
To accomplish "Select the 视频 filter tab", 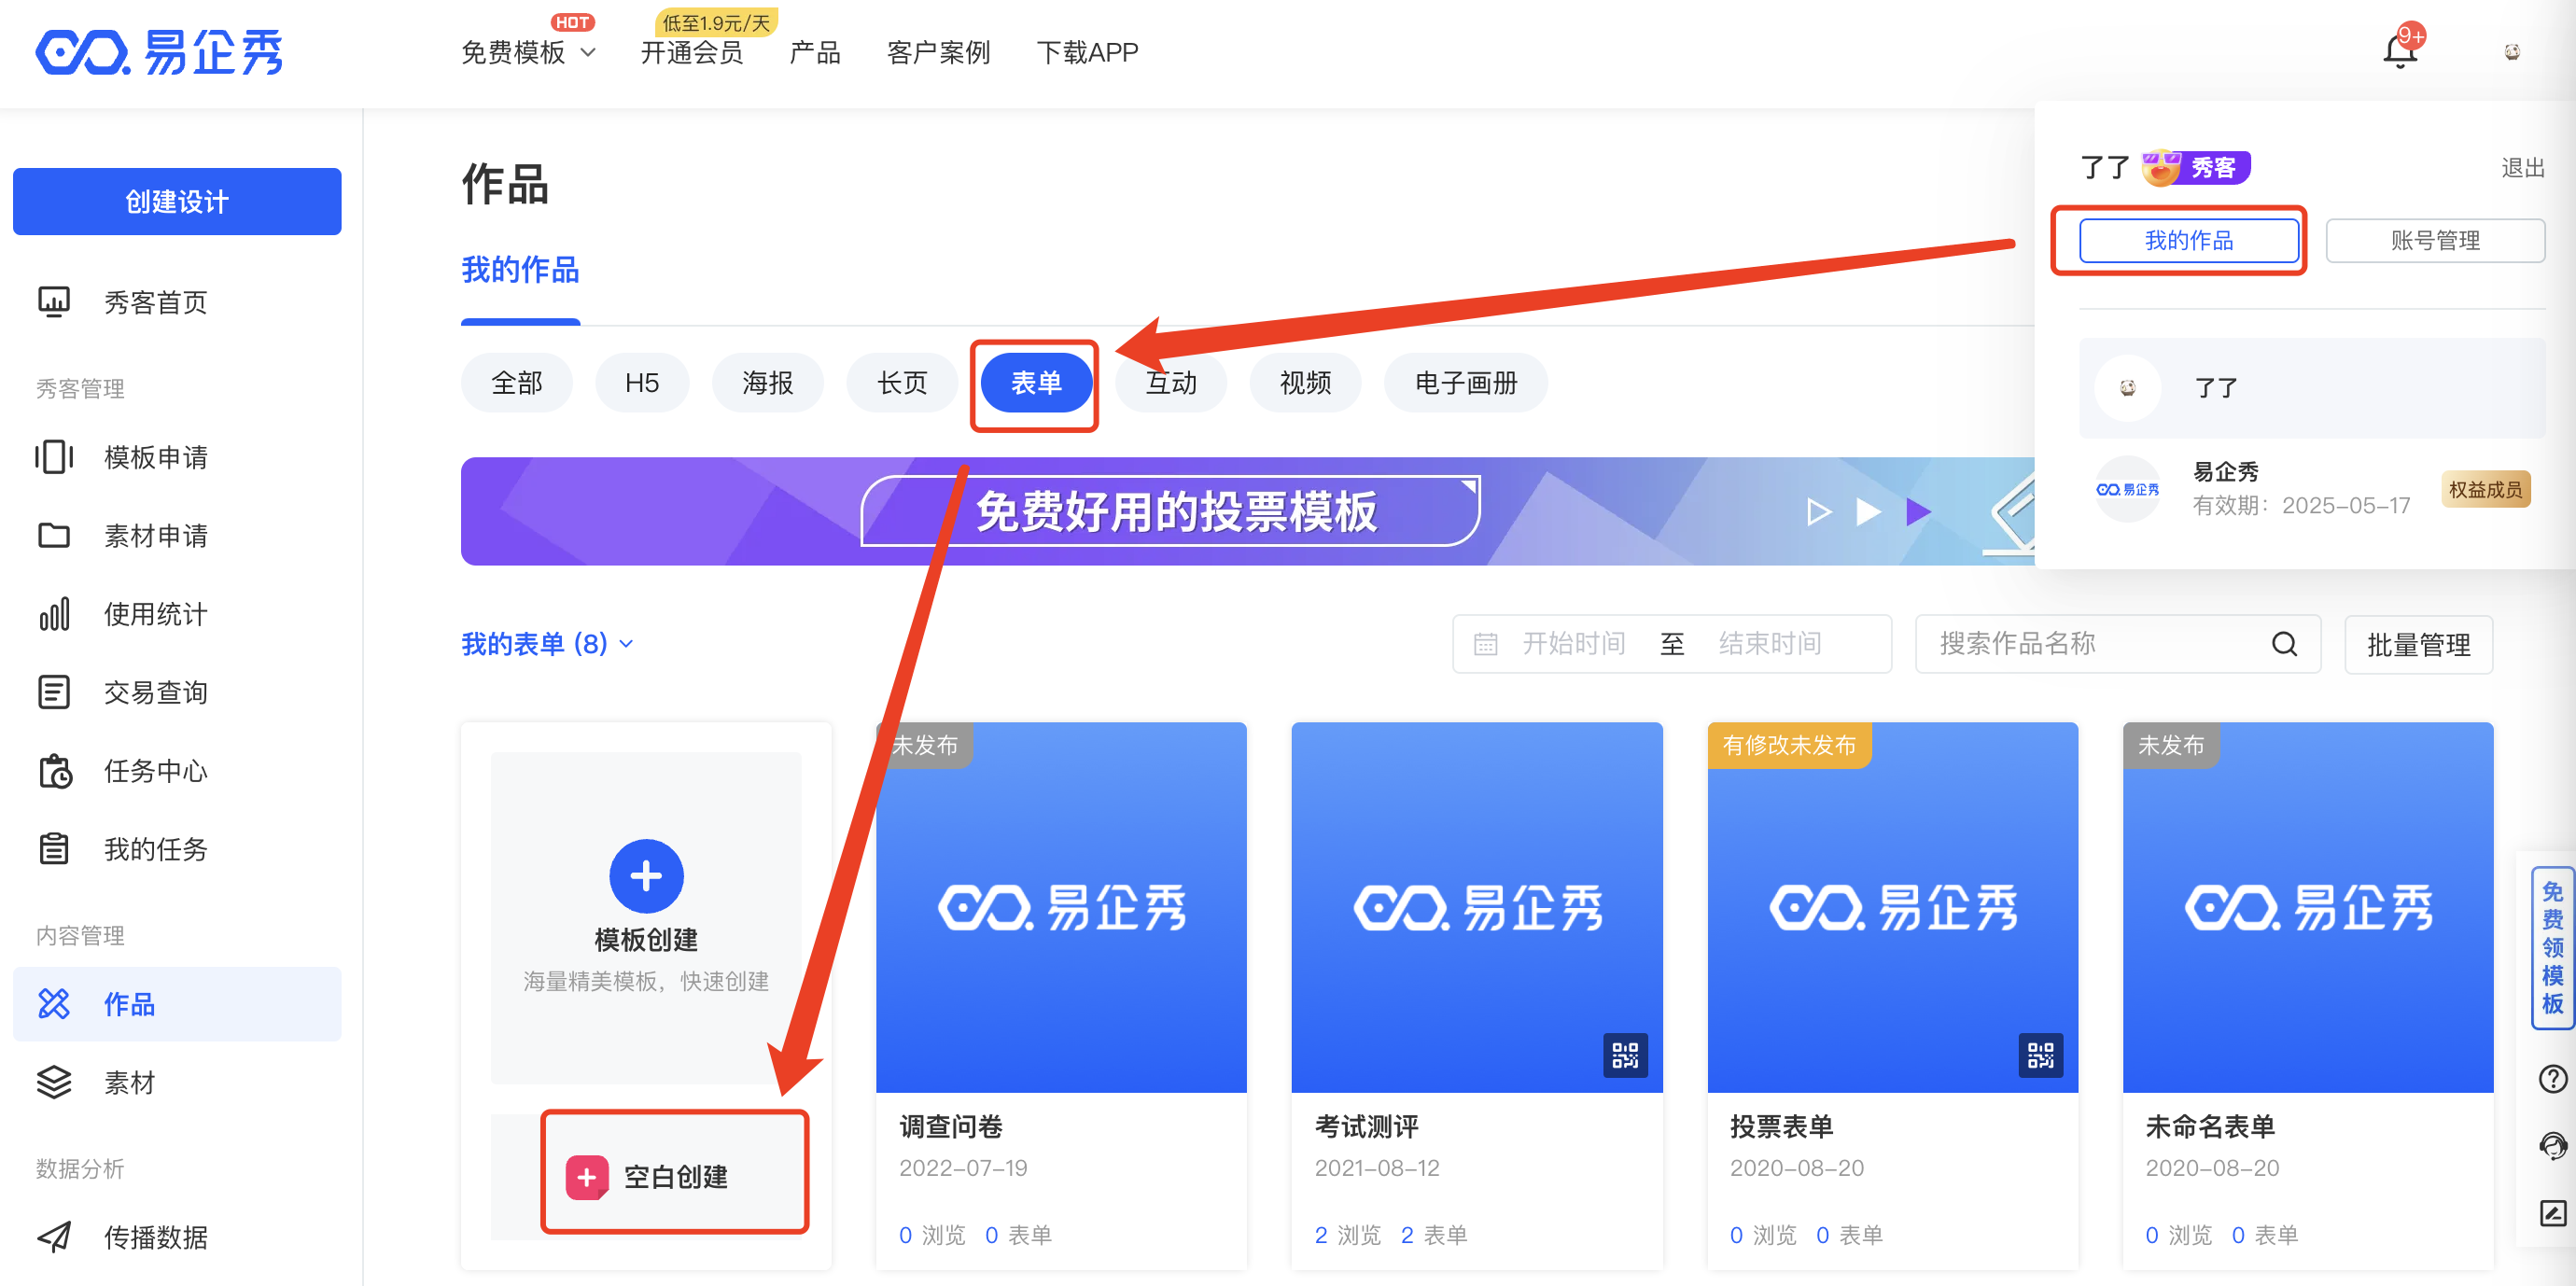I will (x=1305, y=383).
